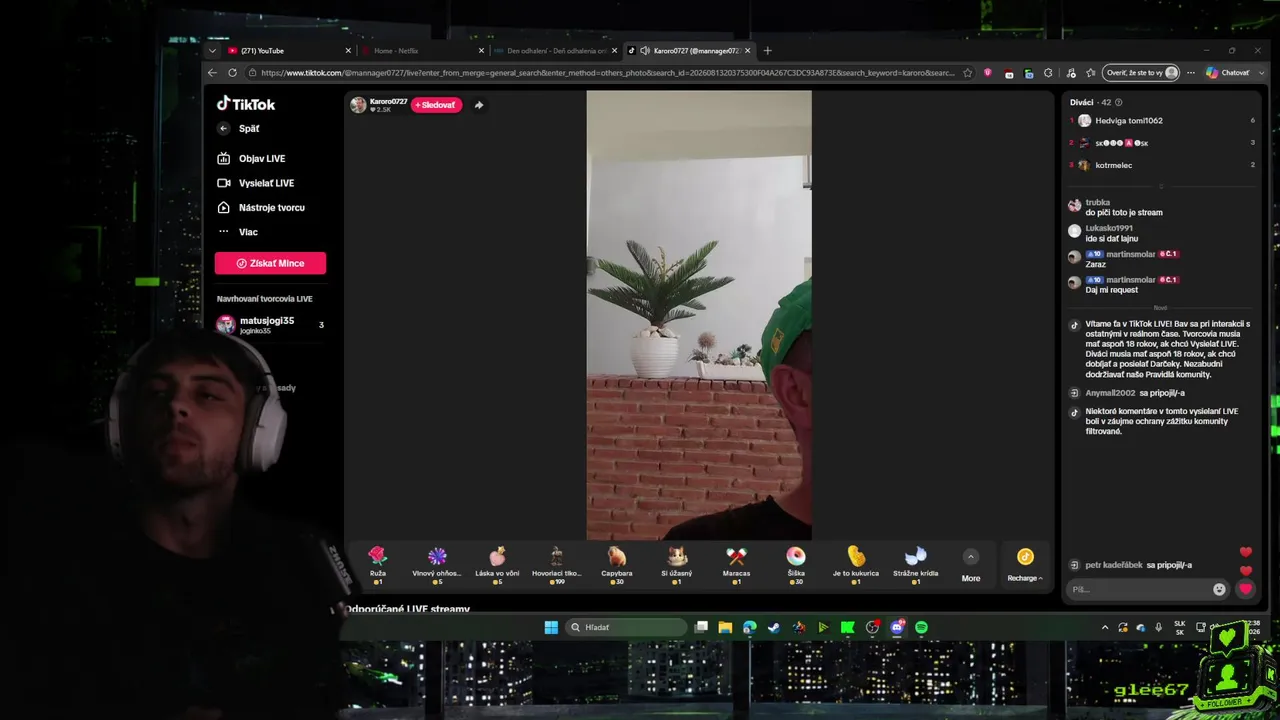Send Si úžasný gift
This screenshot has width=1280, height=720.
pyautogui.click(x=677, y=565)
